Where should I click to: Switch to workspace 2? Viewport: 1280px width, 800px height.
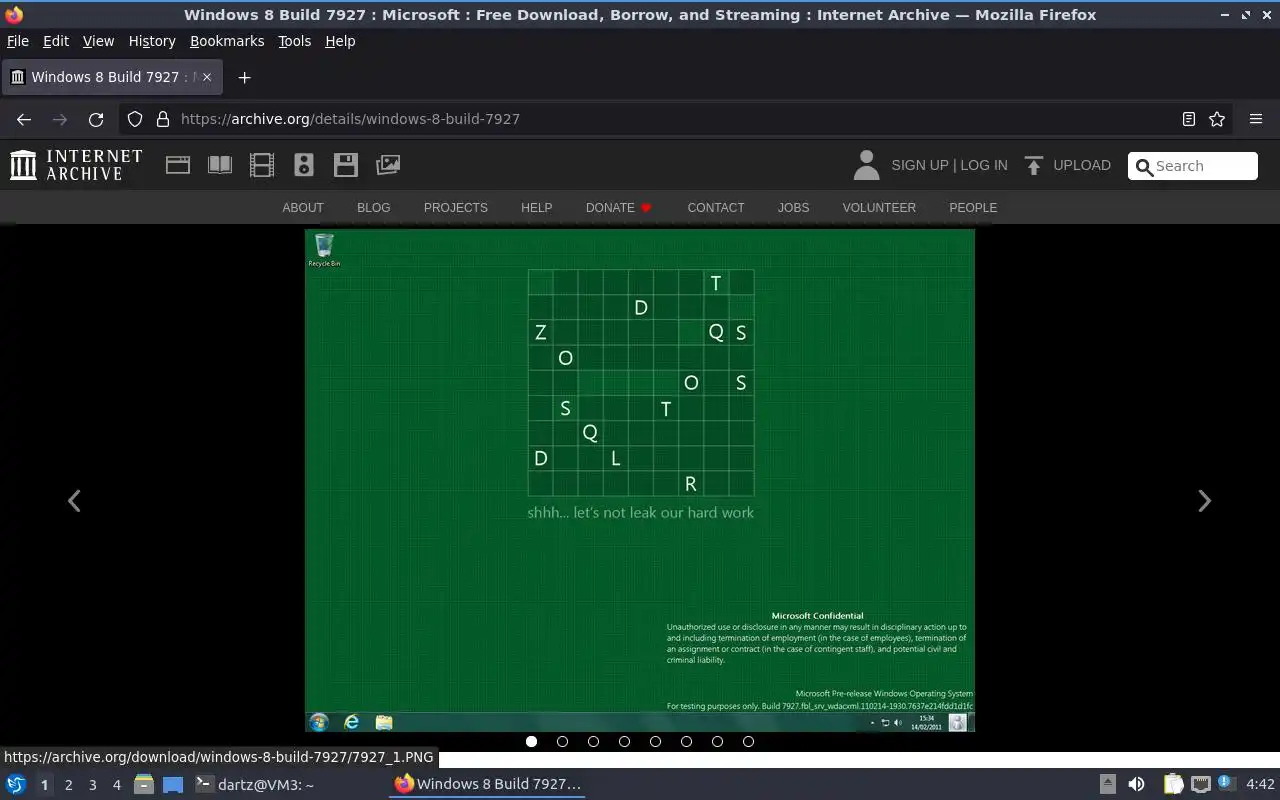tap(68, 784)
